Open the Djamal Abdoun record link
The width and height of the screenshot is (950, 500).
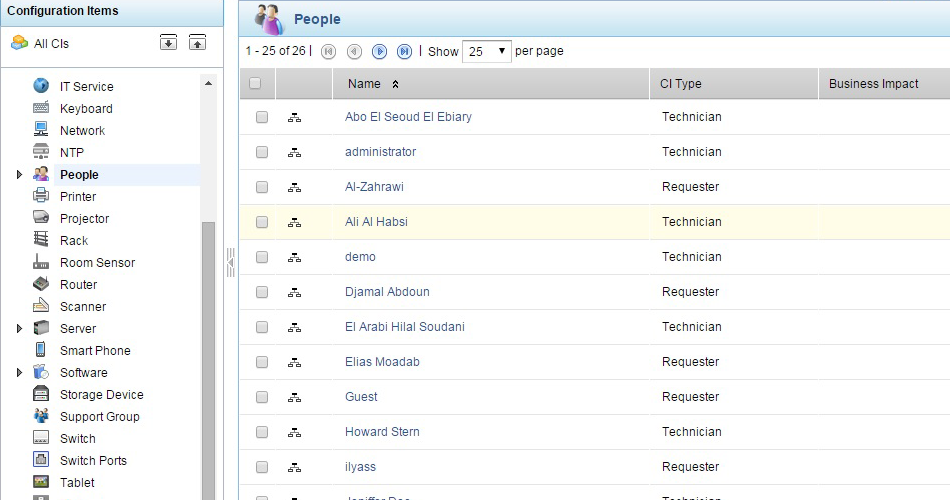[387, 292]
